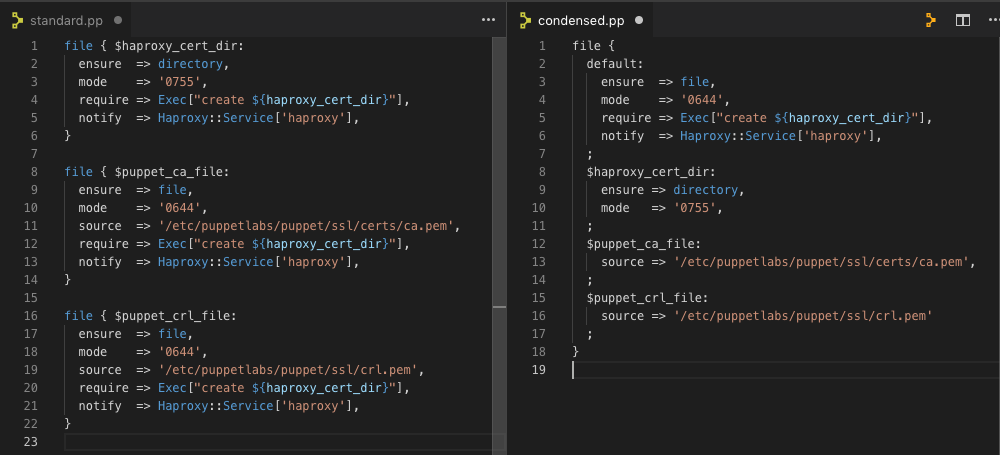The width and height of the screenshot is (1000, 455).
Task: Click Haproxy::Service on condensed.pp line 6
Action: (x=739, y=136)
